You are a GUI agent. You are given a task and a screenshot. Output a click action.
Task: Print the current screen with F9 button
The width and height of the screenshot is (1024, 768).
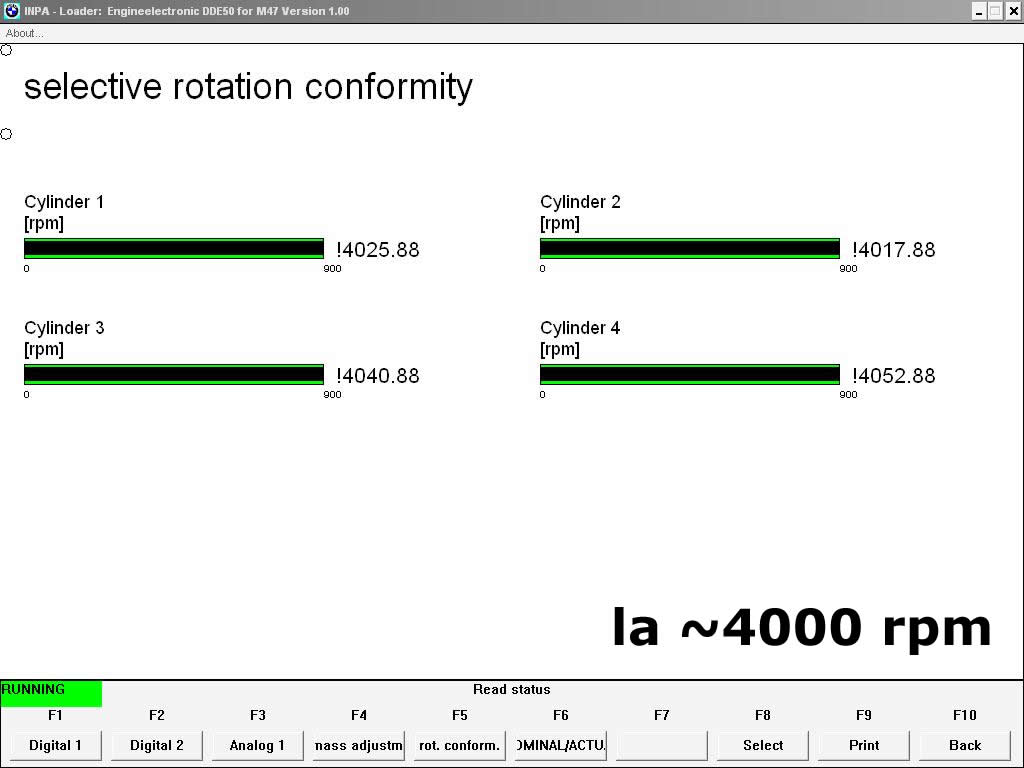pyautogui.click(x=864, y=745)
